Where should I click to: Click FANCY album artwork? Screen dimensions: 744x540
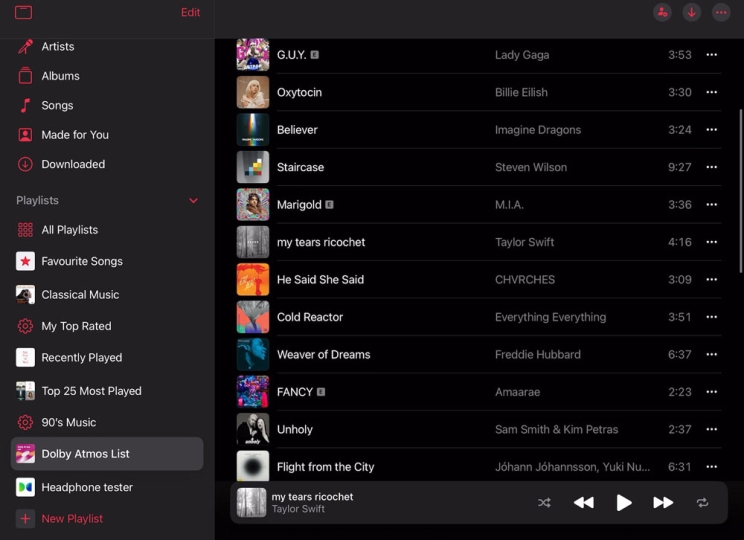(253, 392)
